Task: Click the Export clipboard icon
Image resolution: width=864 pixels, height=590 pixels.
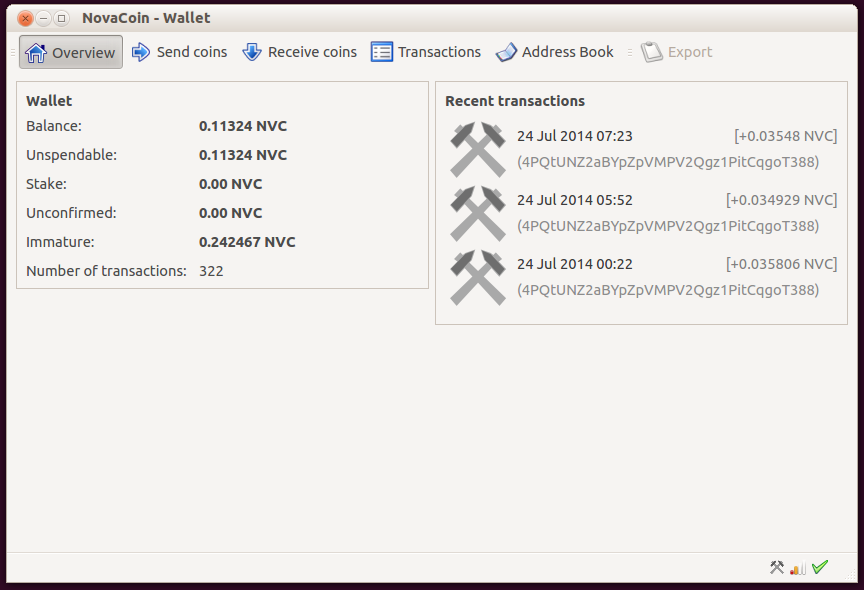Action: pos(652,52)
